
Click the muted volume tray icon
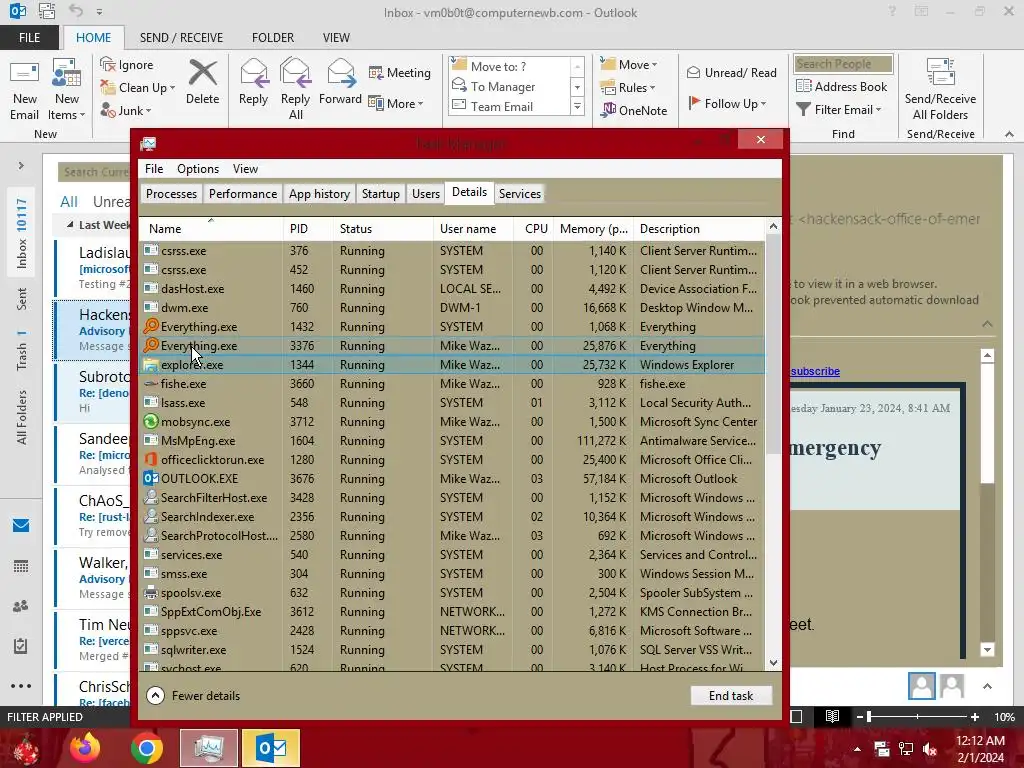tap(930, 749)
